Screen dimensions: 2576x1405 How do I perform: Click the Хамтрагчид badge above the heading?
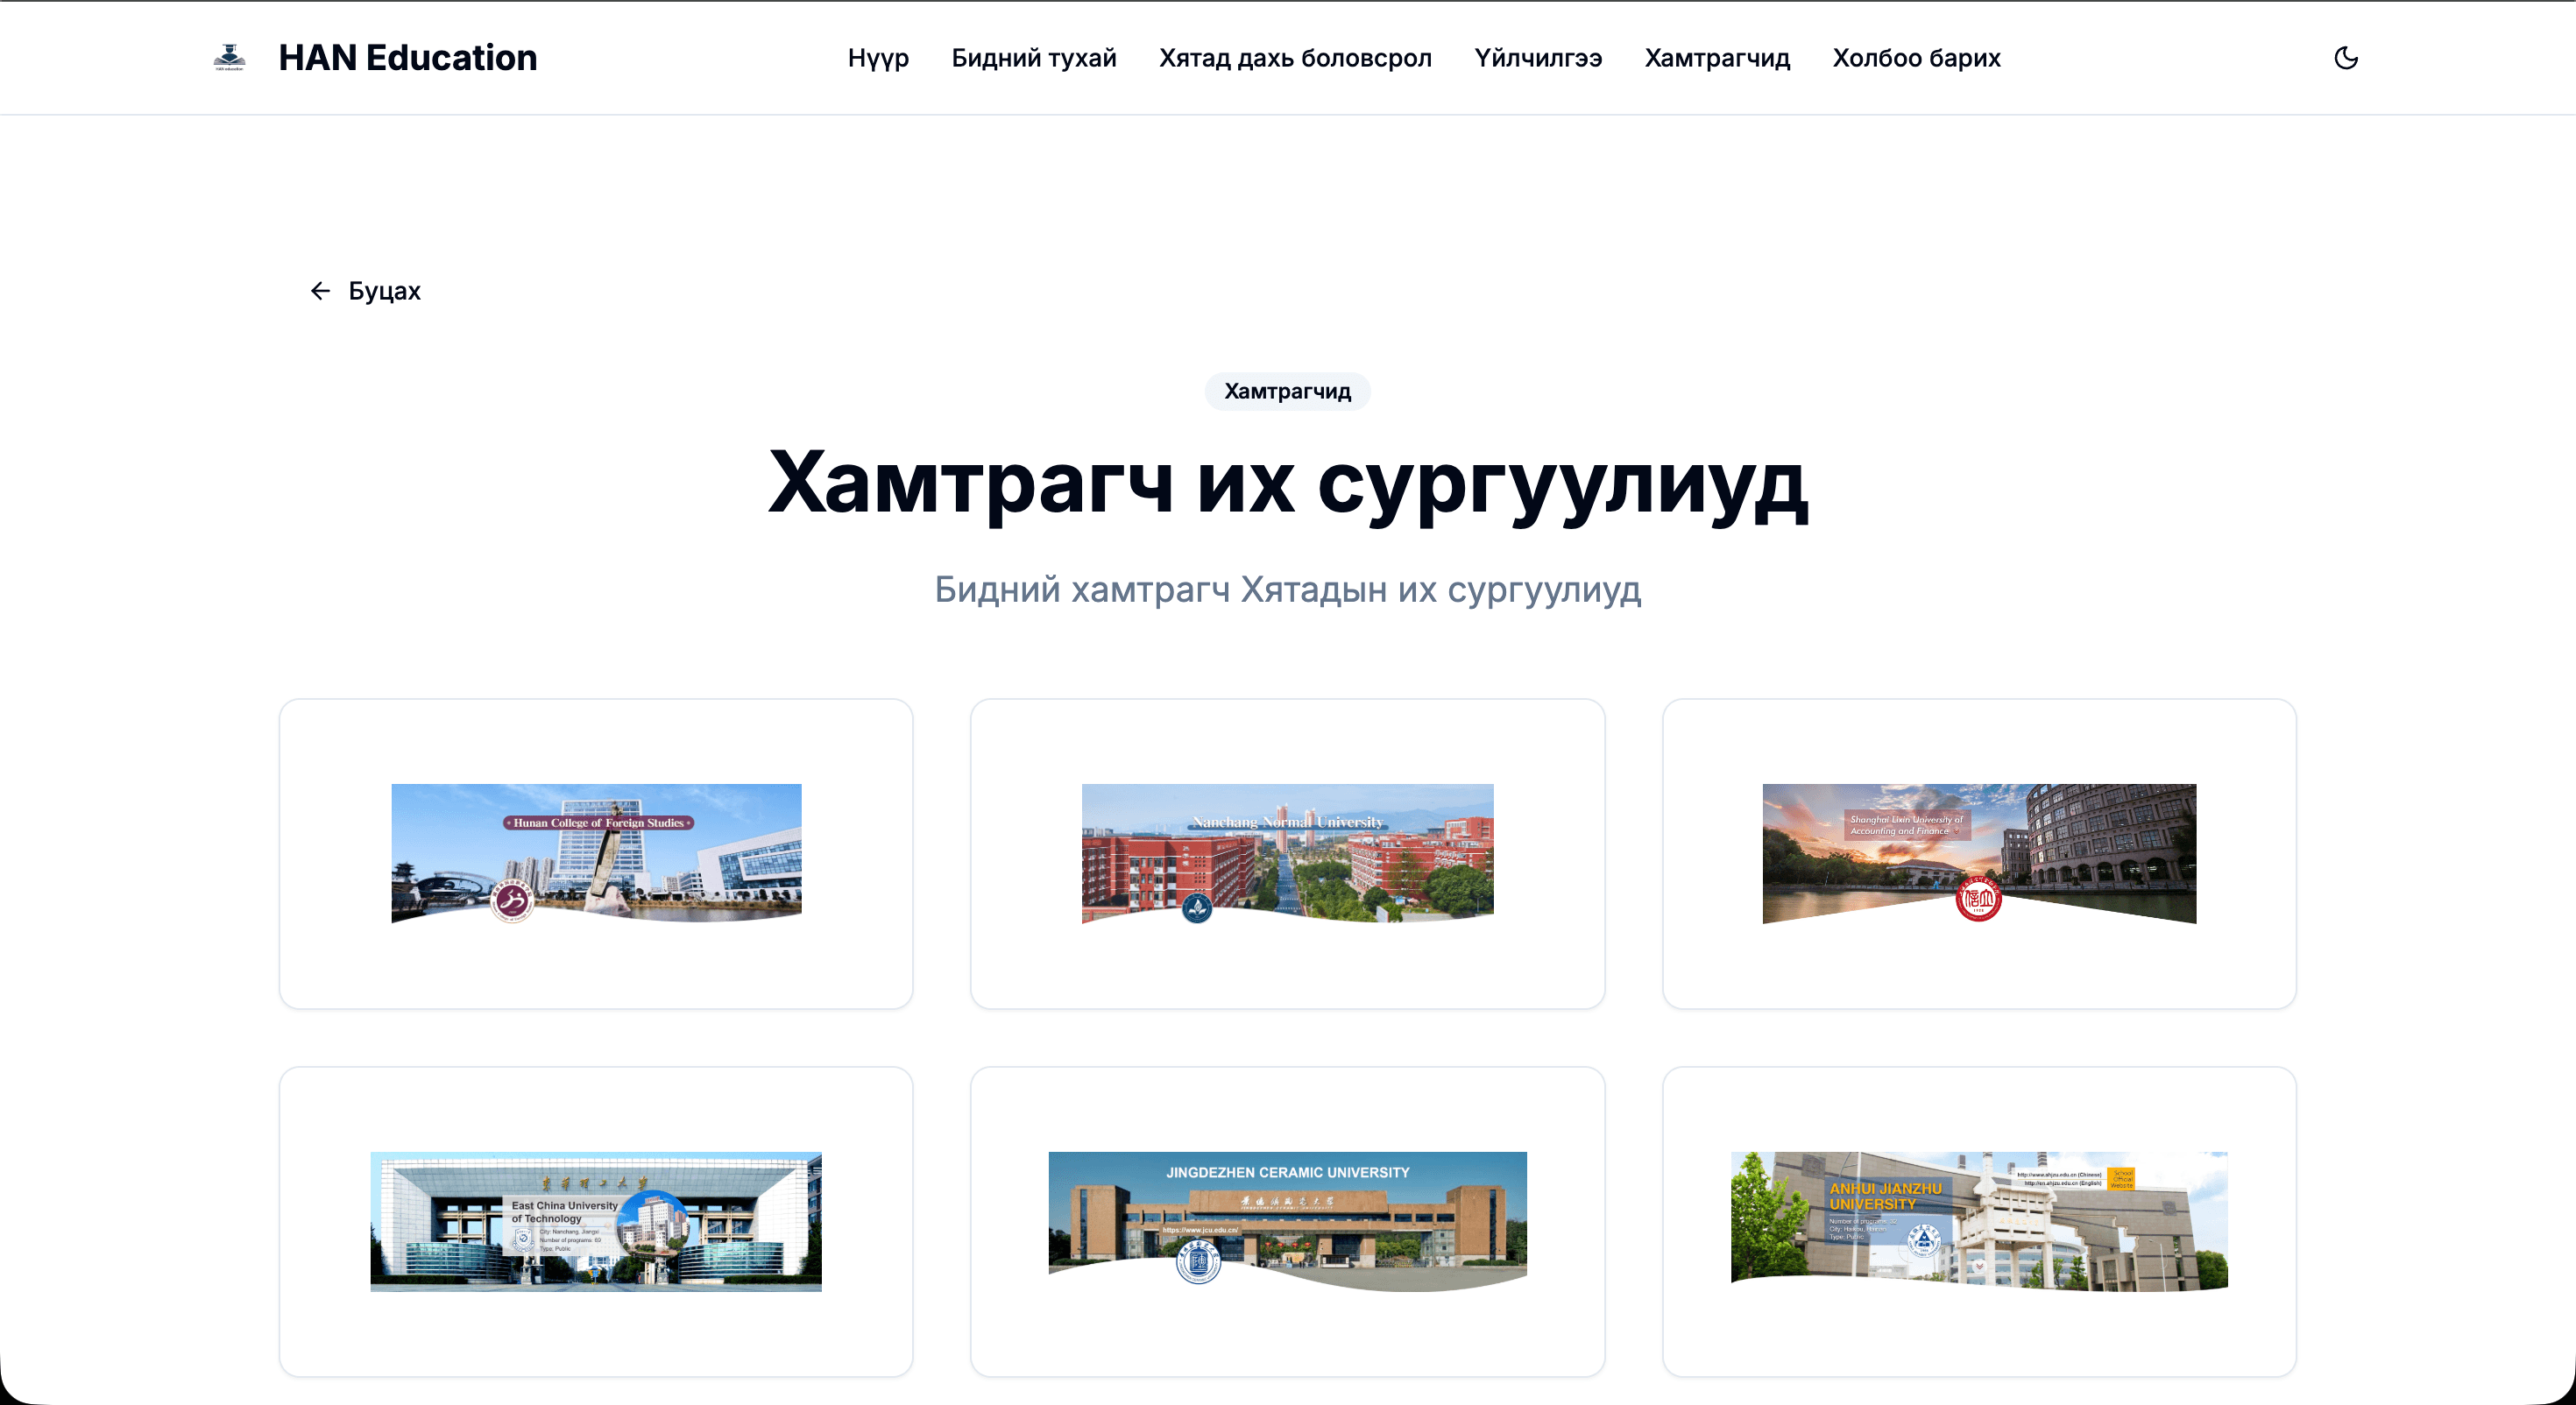click(1287, 391)
